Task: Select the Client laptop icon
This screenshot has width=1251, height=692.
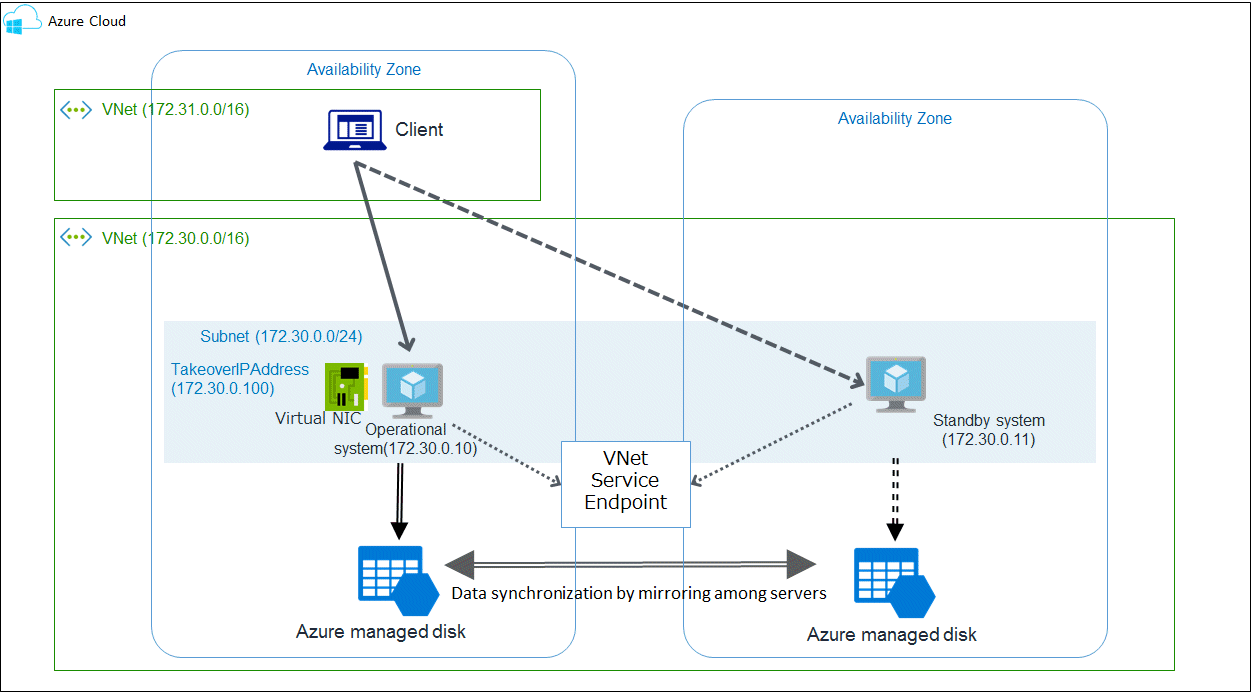Action: 355,130
